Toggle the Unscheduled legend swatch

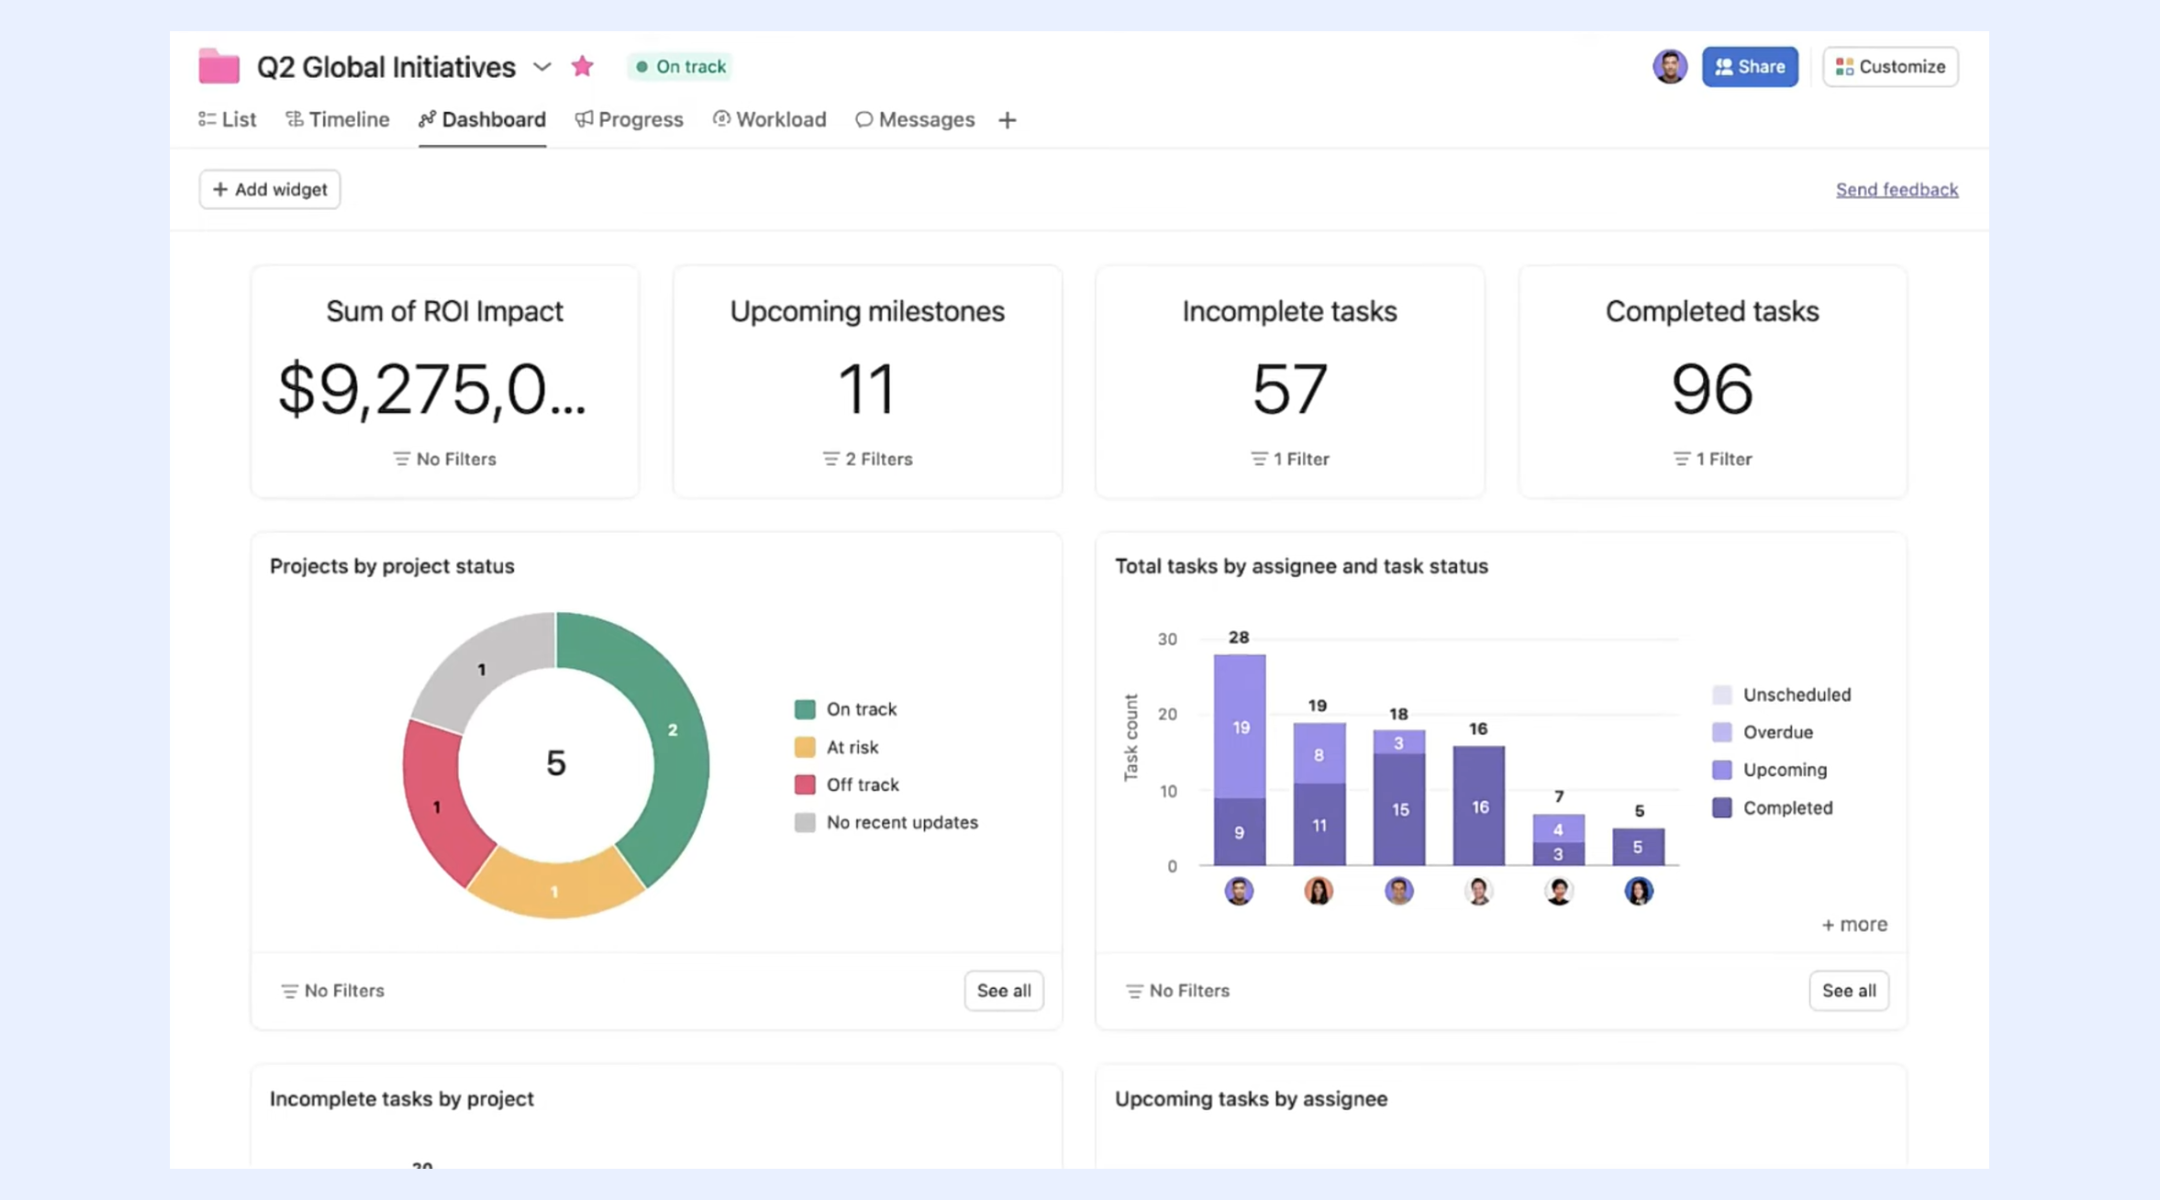coord(1722,695)
